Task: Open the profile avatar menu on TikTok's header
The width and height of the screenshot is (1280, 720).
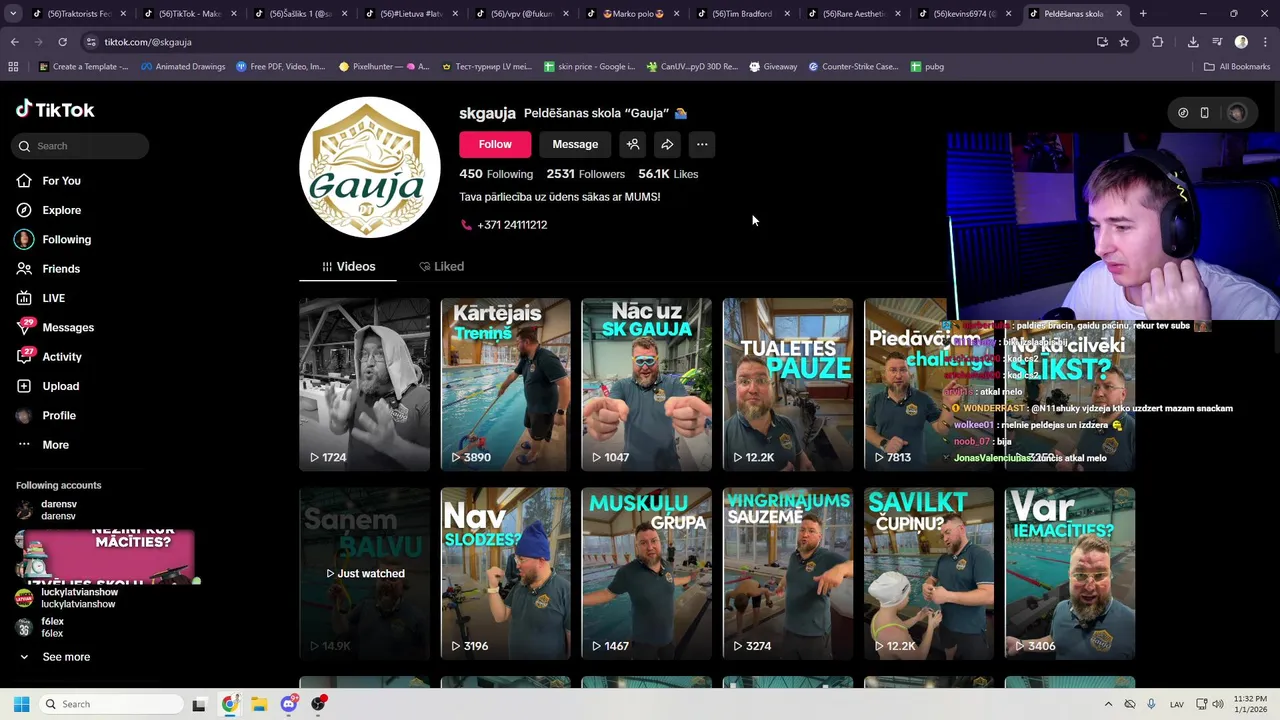Action: point(1236,113)
